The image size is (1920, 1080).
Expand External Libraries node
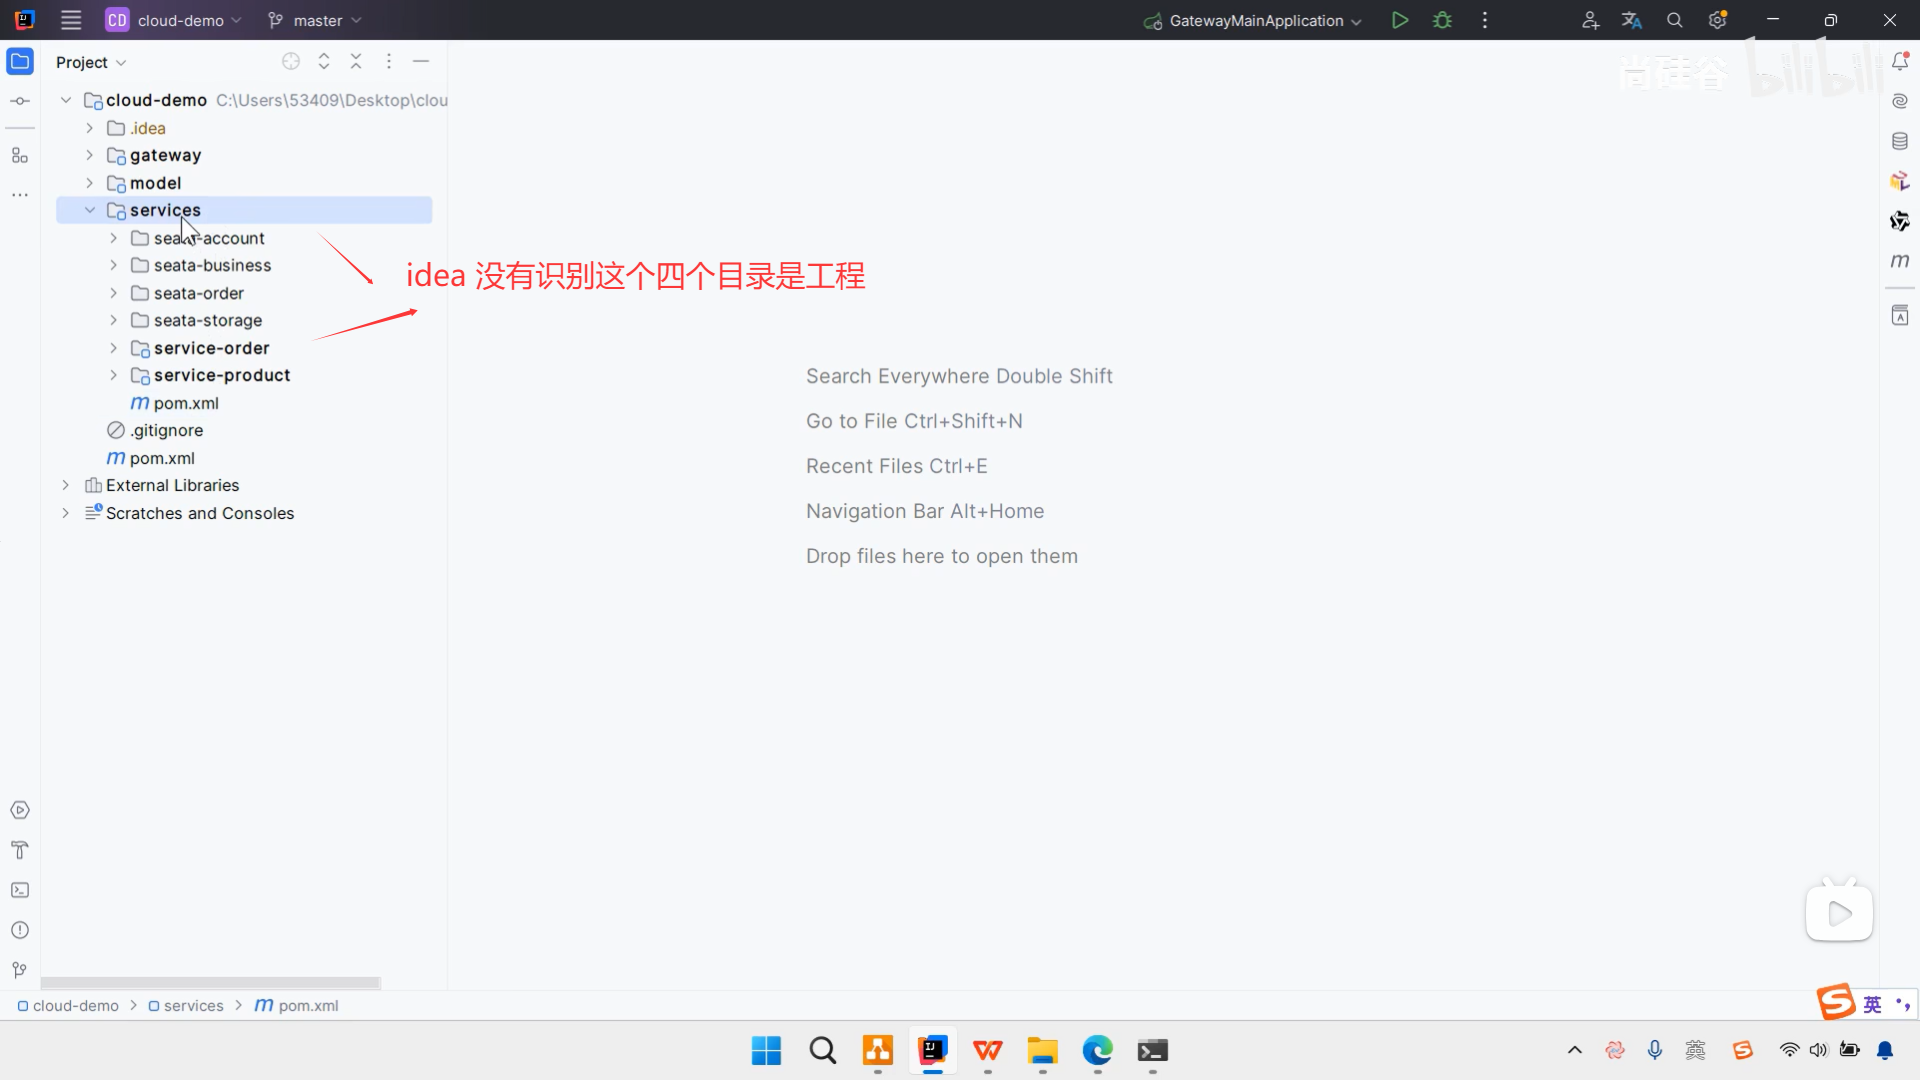(66, 485)
